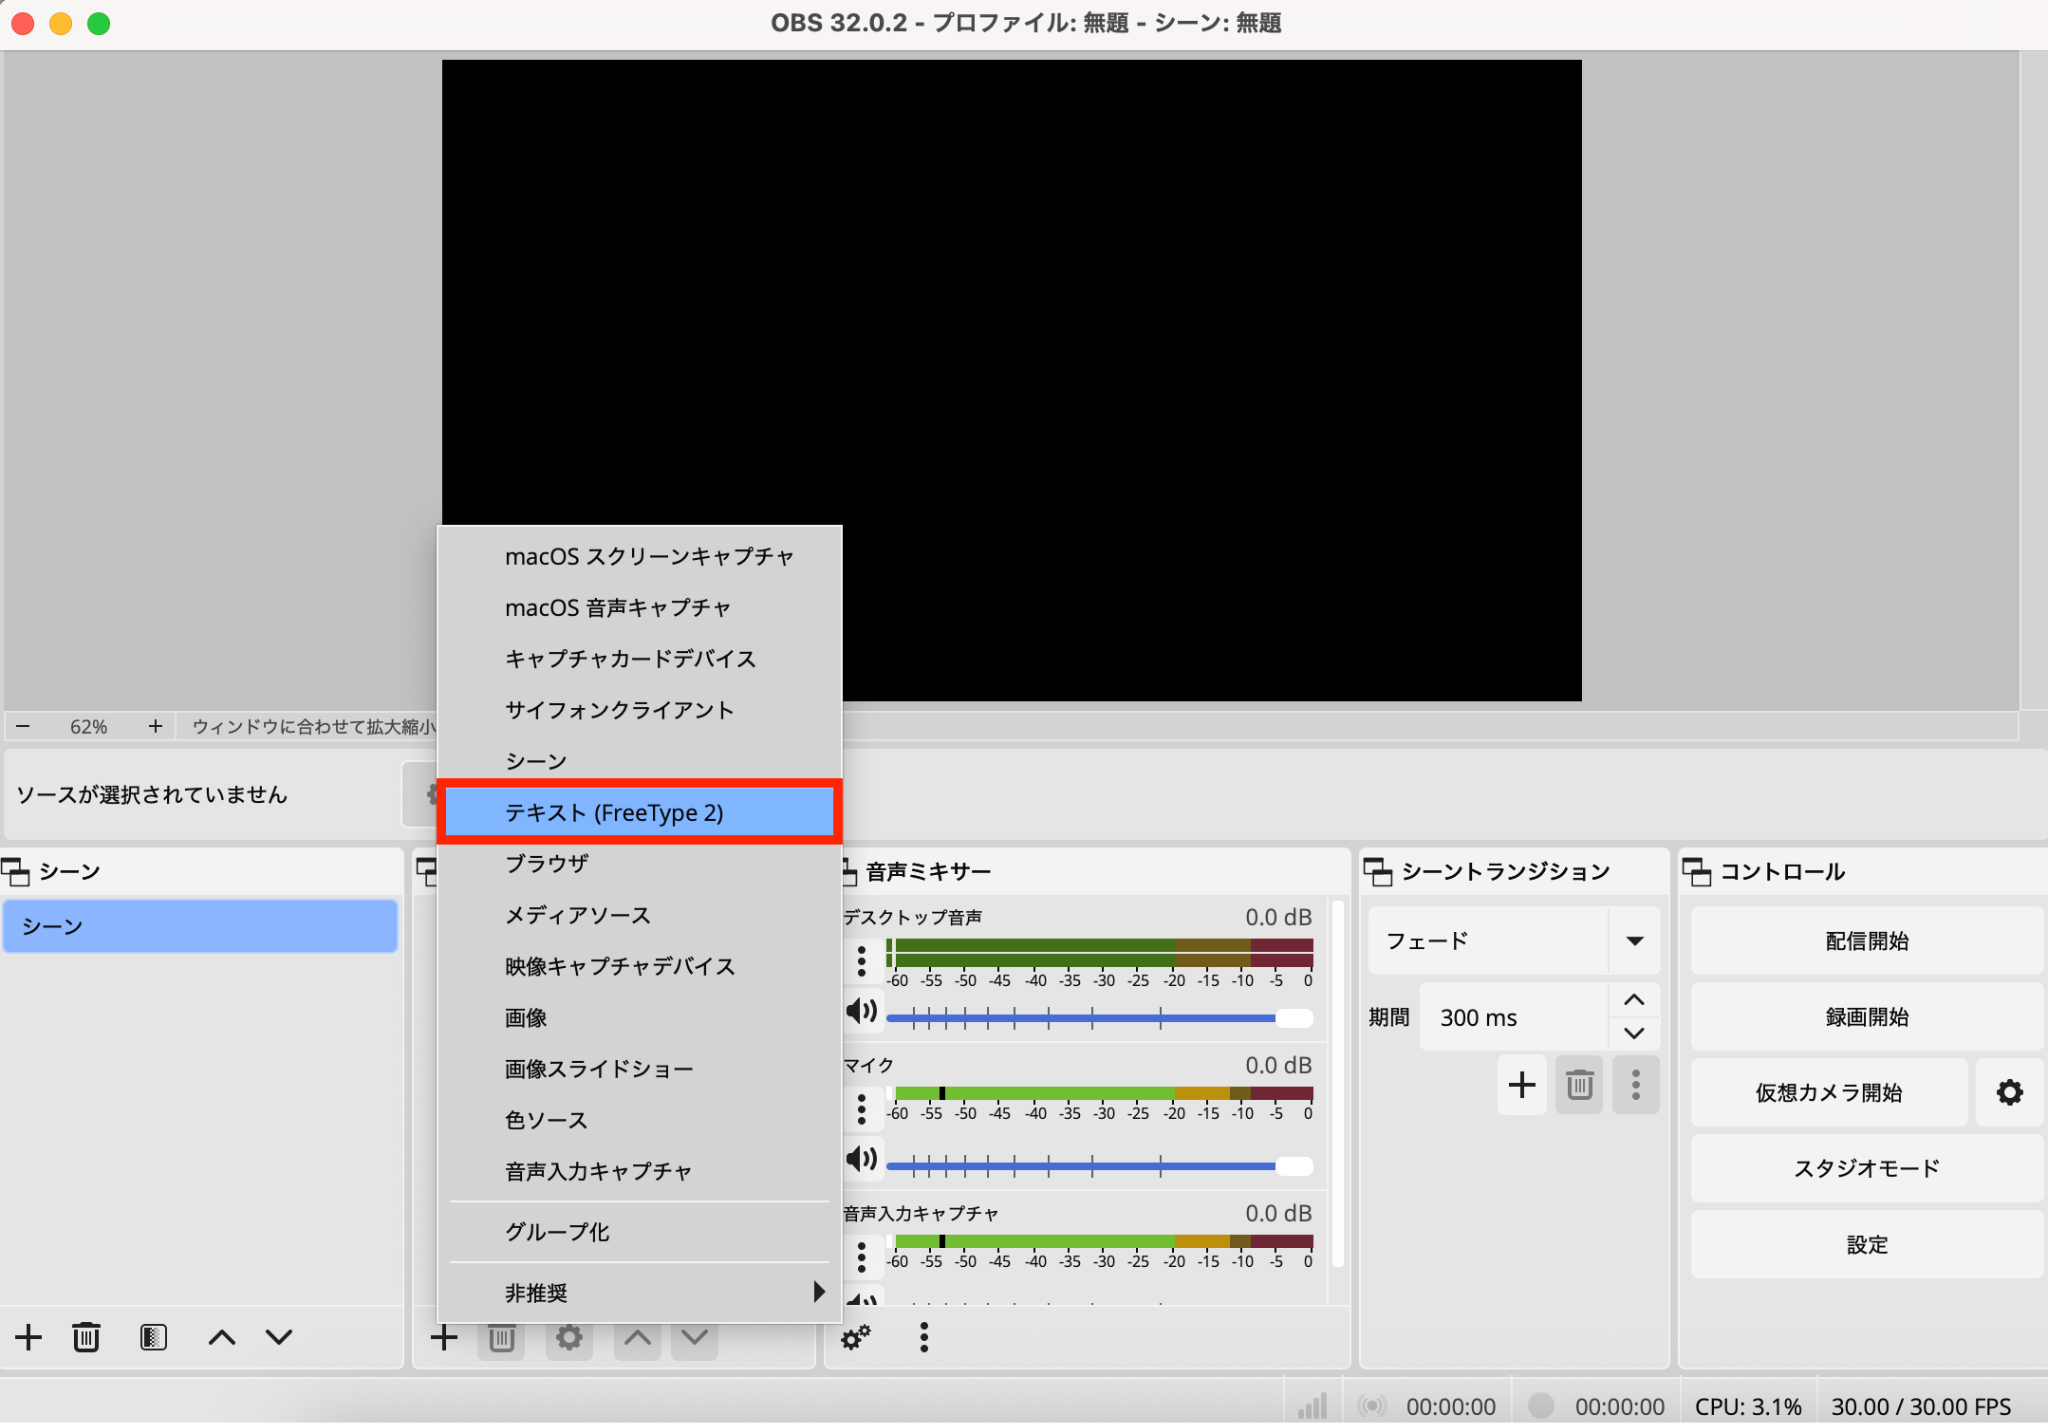Increase transition duration with up stepper
2048x1423 pixels.
pos(1634,999)
